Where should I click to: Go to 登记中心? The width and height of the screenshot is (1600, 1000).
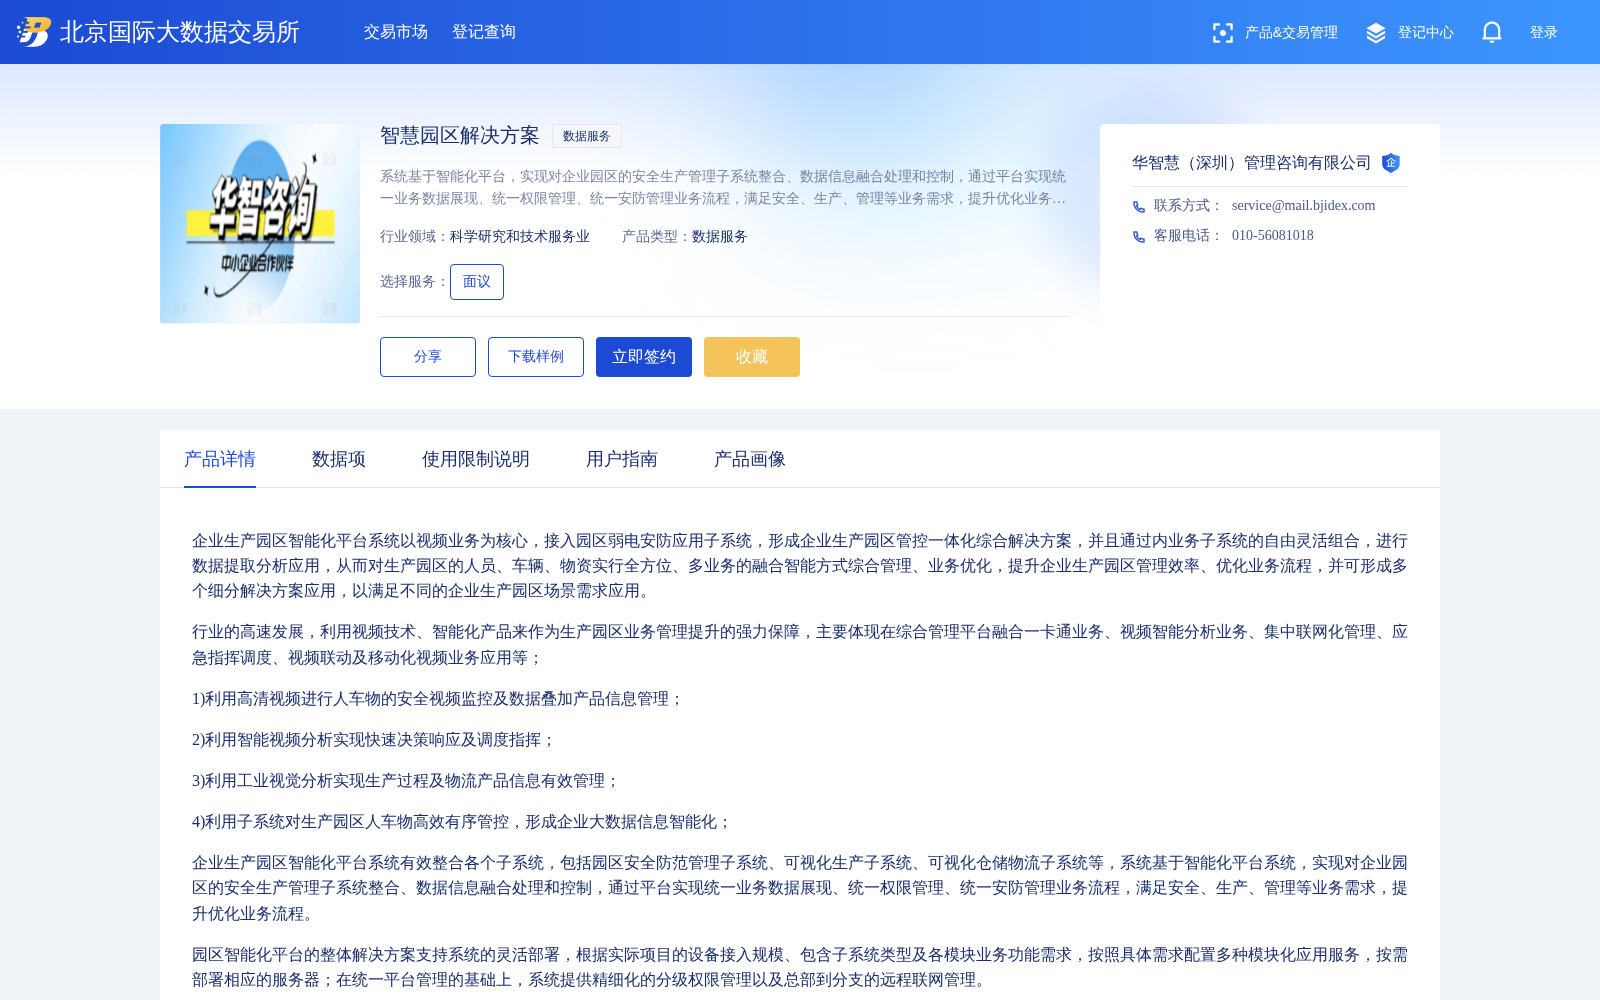pyautogui.click(x=1426, y=33)
